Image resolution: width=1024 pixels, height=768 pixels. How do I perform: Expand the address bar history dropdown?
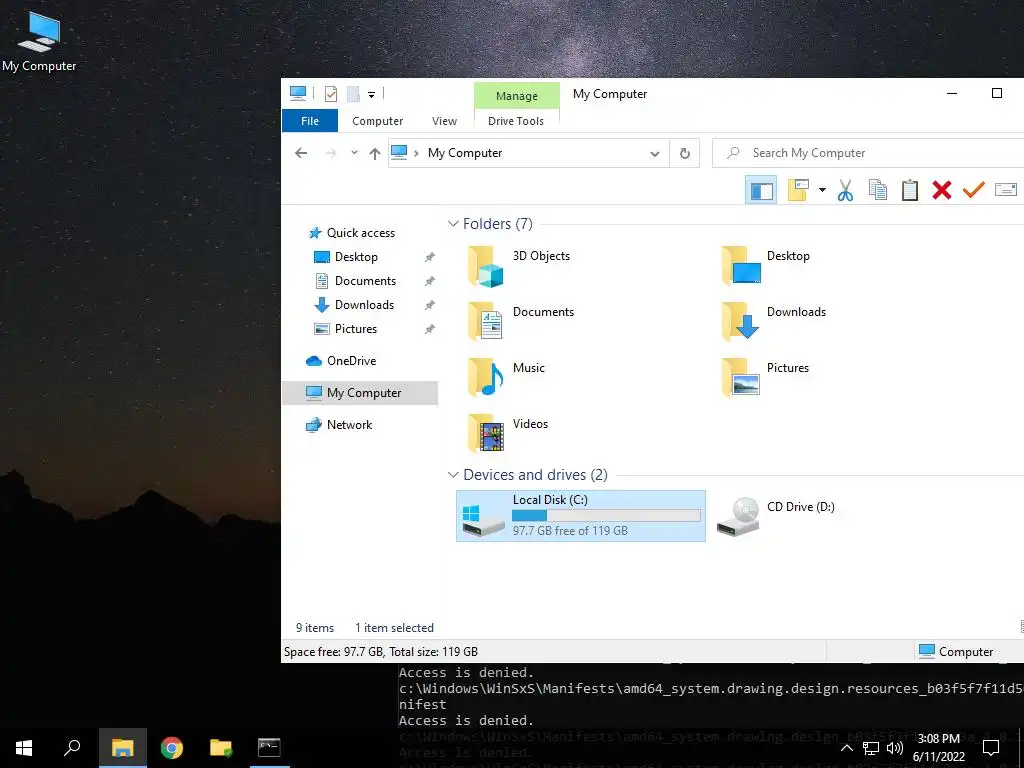pyautogui.click(x=654, y=153)
